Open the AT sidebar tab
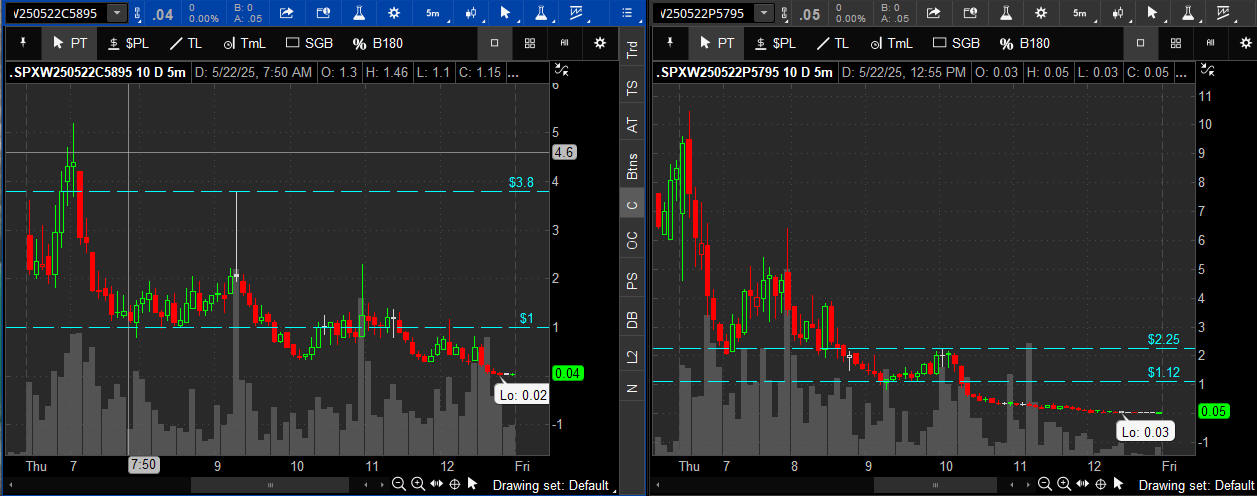 [x=631, y=125]
